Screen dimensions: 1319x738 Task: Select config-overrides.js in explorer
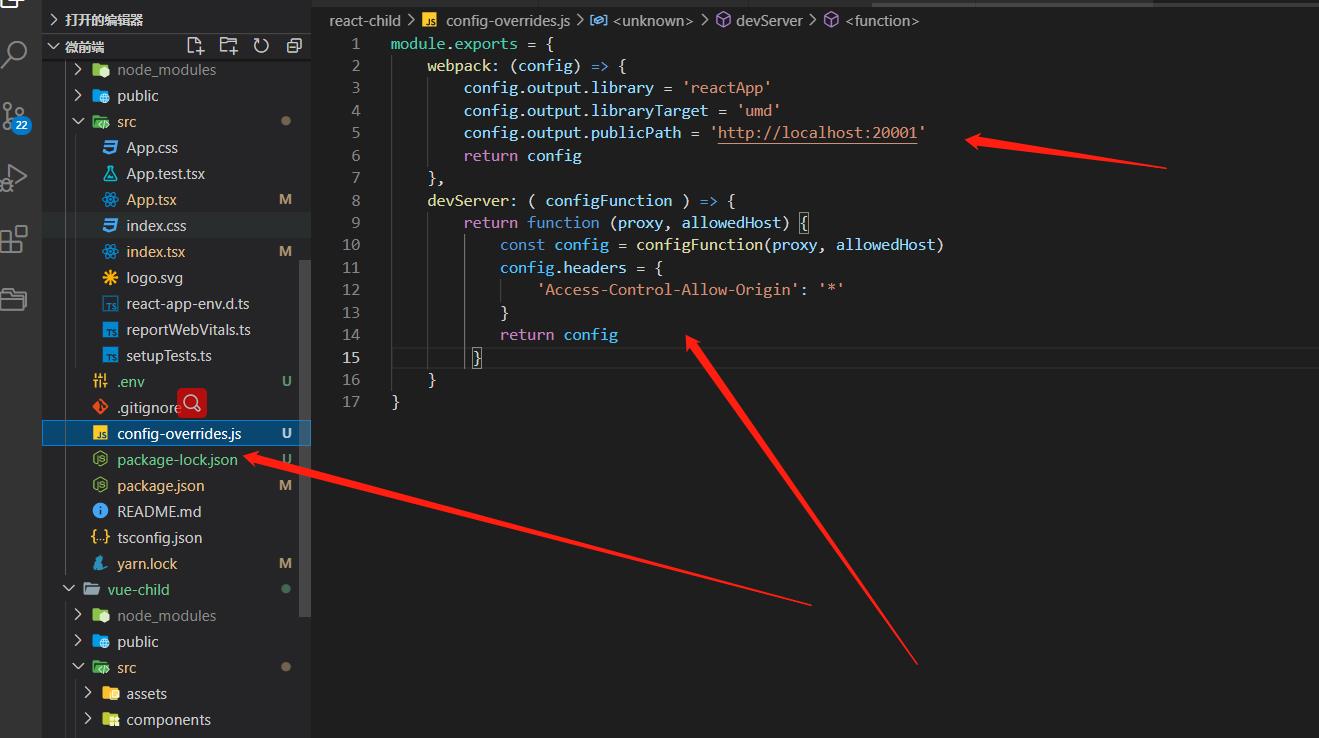tap(176, 434)
